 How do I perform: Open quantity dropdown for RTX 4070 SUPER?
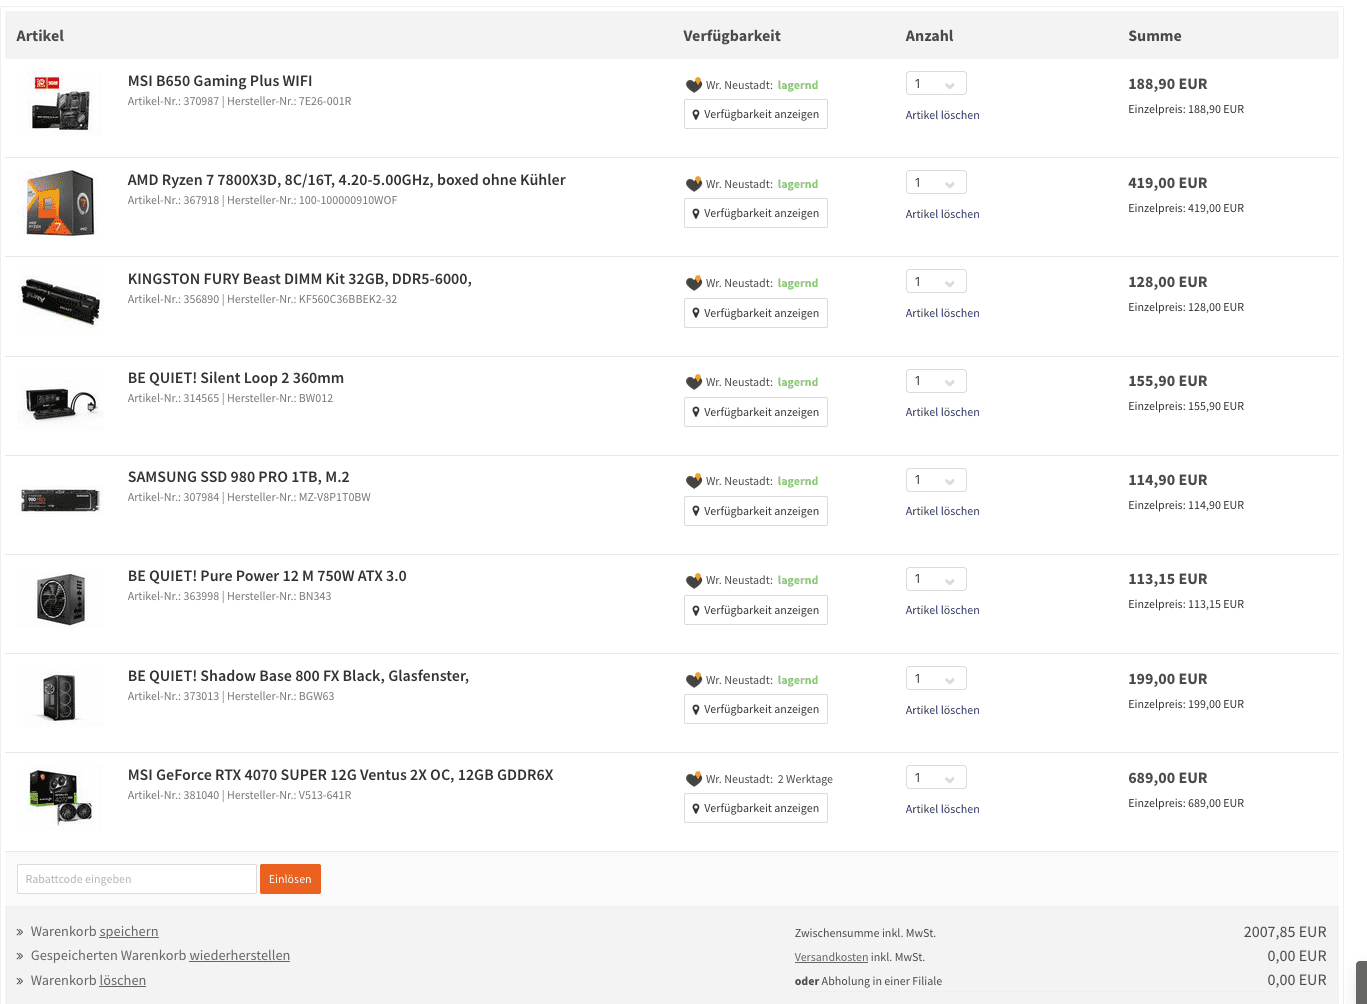[936, 778]
